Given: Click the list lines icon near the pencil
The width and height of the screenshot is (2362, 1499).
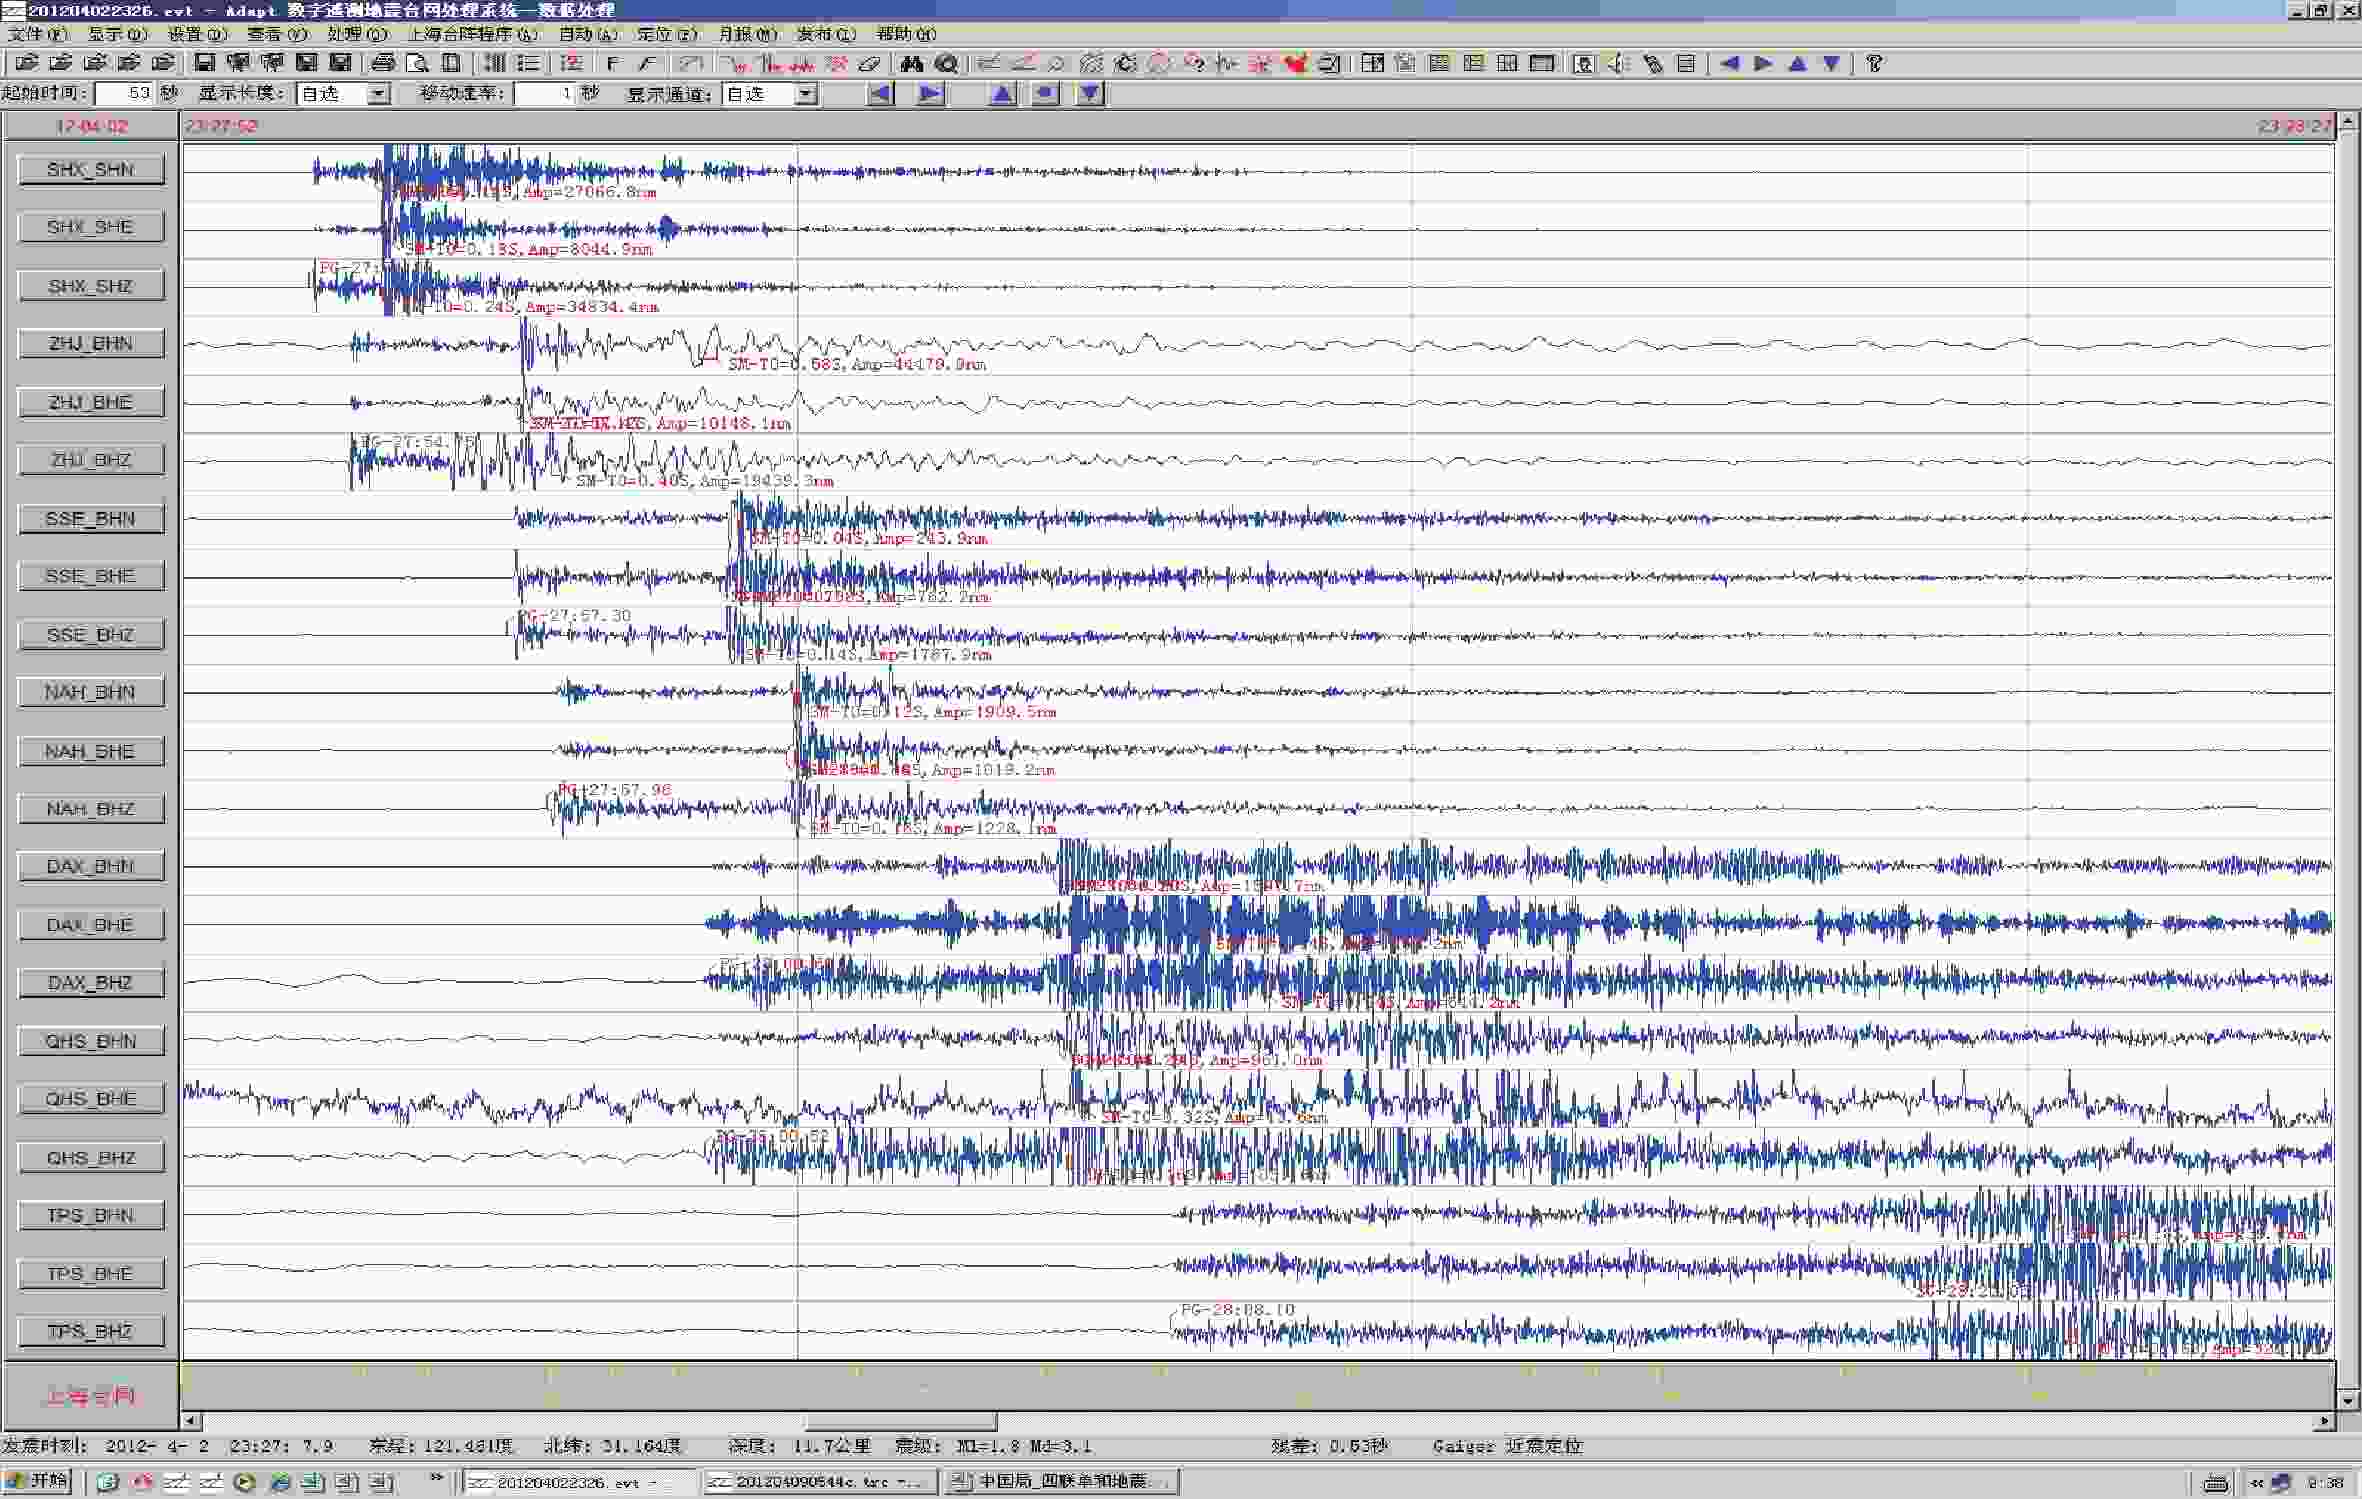Looking at the screenshot, I should click(x=1686, y=63).
